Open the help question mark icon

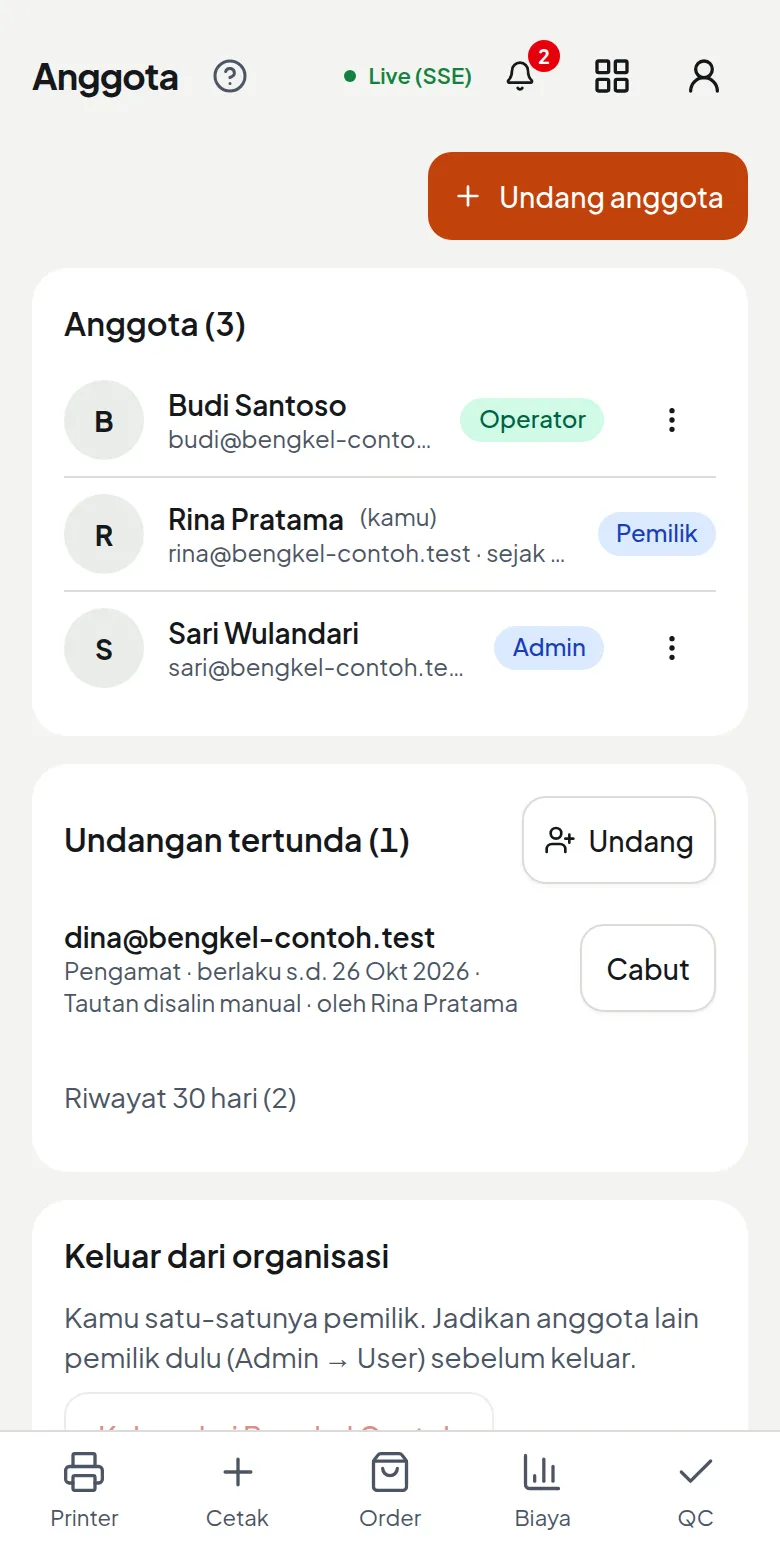tap(230, 76)
